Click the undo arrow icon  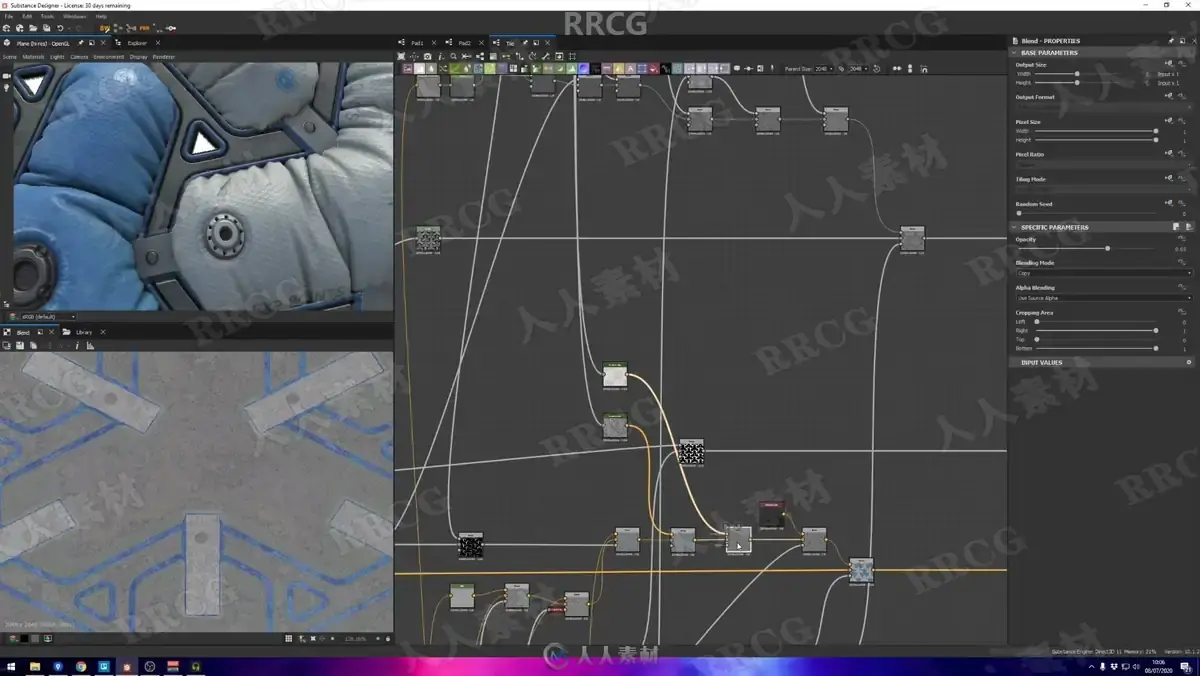coord(60,28)
